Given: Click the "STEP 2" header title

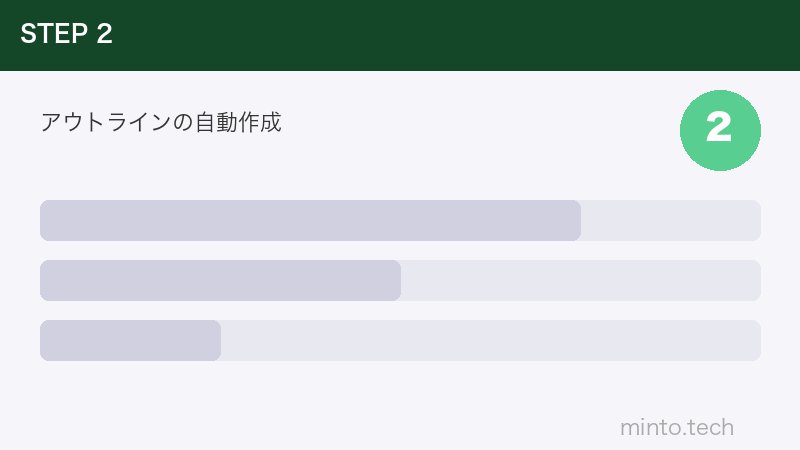Looking at the screenshot, I should [x=66, y=34].
